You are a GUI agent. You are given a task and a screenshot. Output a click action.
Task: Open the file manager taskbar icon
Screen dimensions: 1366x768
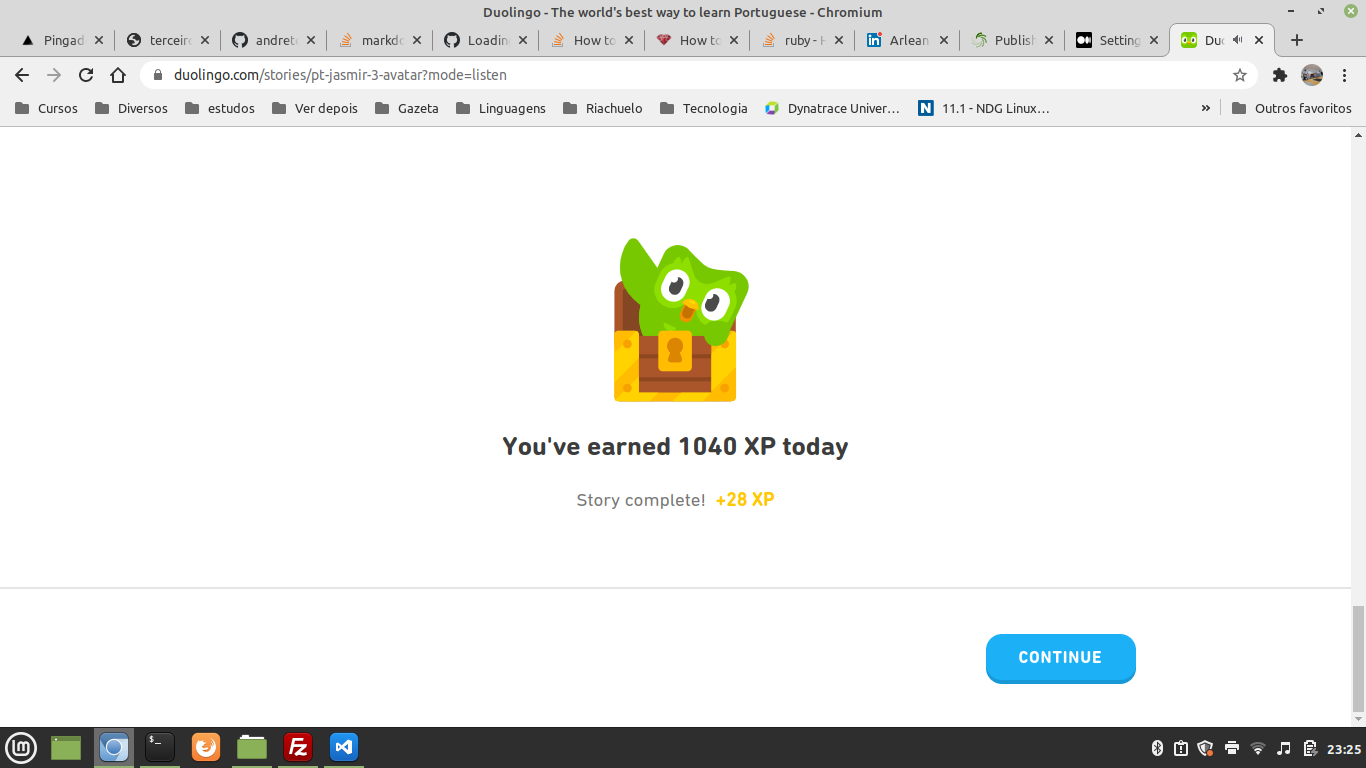(252, 747)
